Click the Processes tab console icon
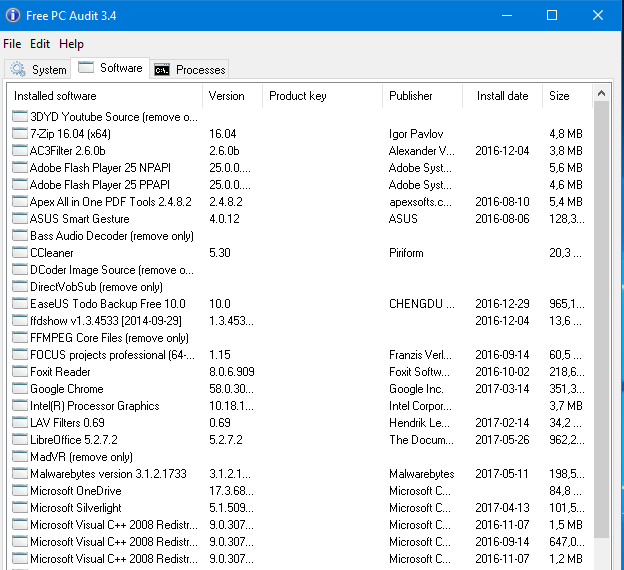 pos(162,70)
